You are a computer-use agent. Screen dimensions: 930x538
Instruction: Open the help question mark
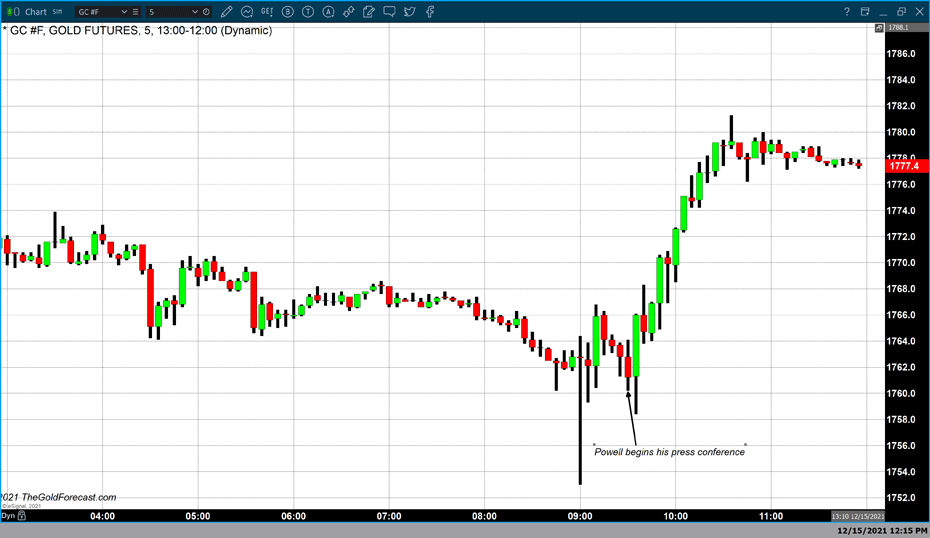pyautogui.click(x=848, y=12)
